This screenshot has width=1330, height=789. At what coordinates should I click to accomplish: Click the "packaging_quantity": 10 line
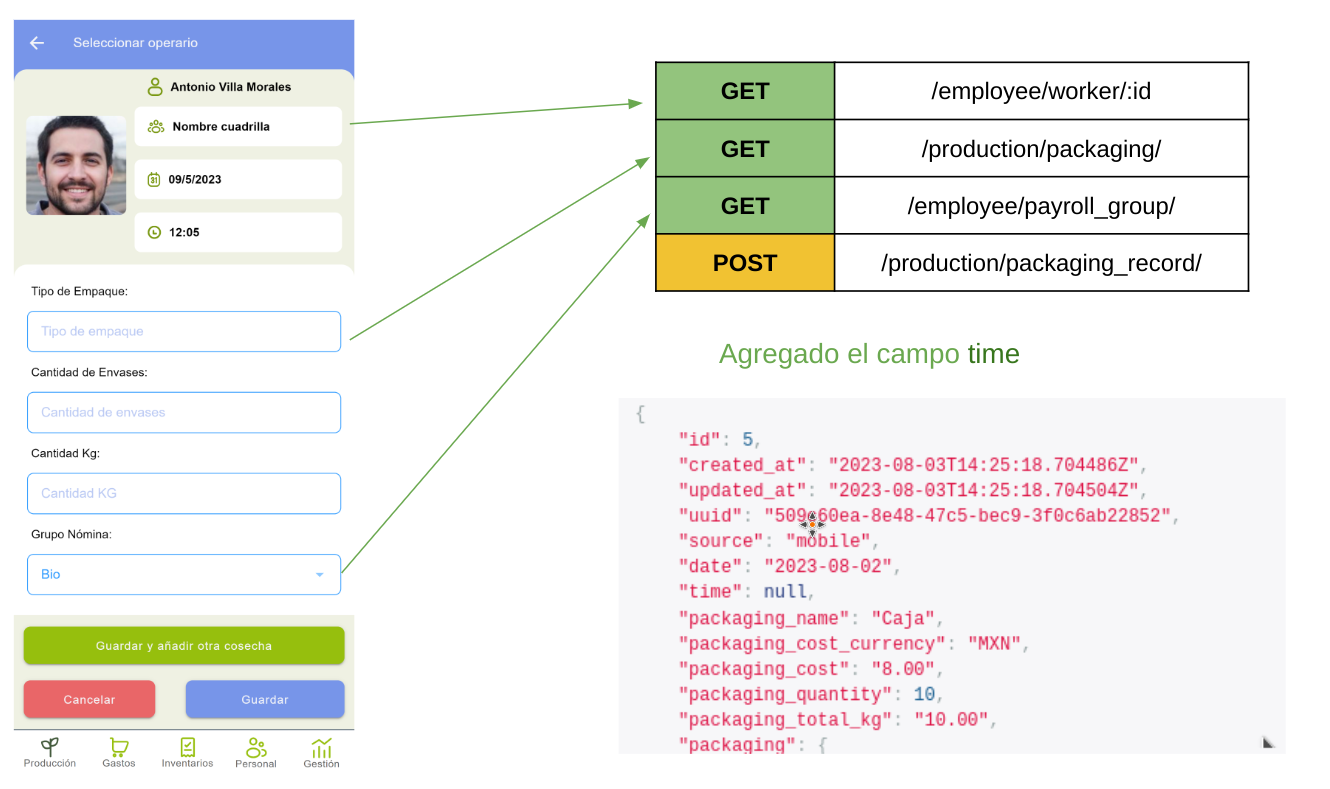click(x=811, y=694)
